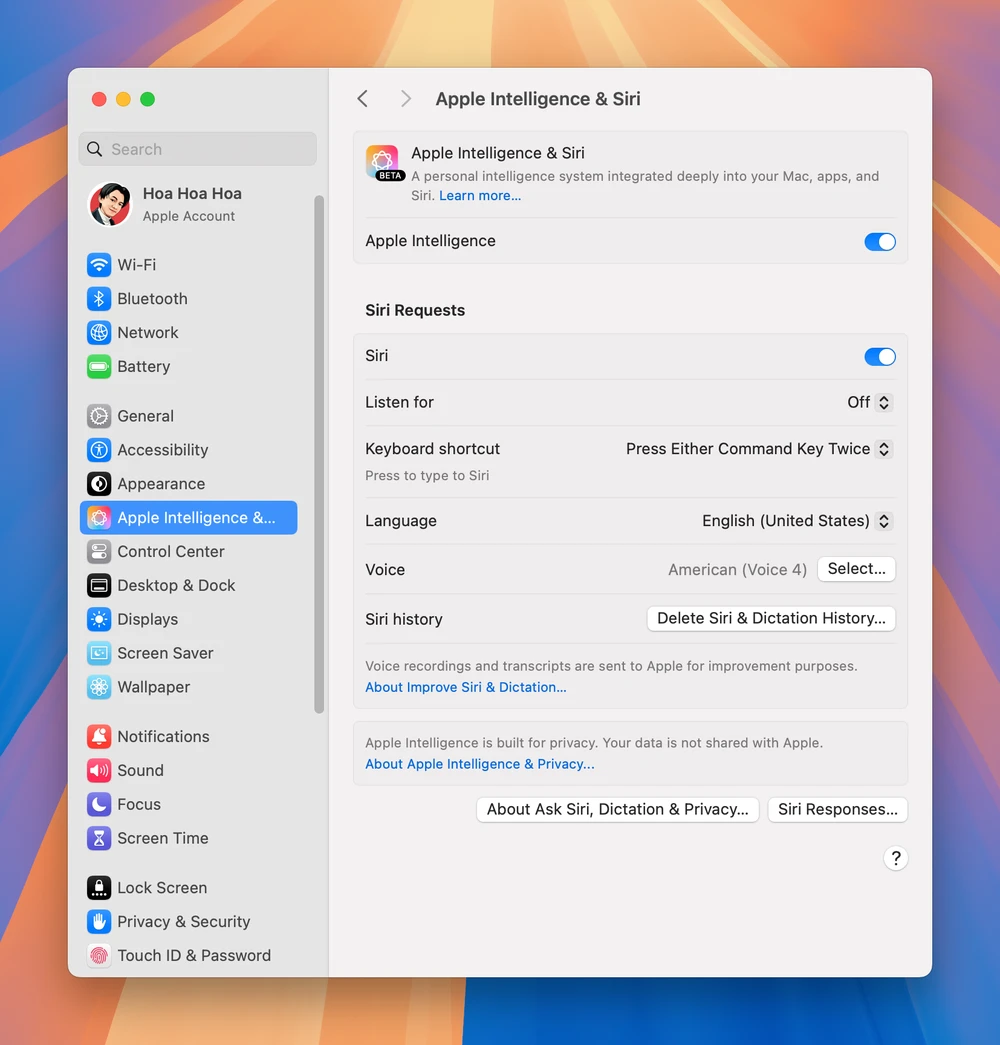
Task: Open Screen Time settings
Action: pos(162,838)
